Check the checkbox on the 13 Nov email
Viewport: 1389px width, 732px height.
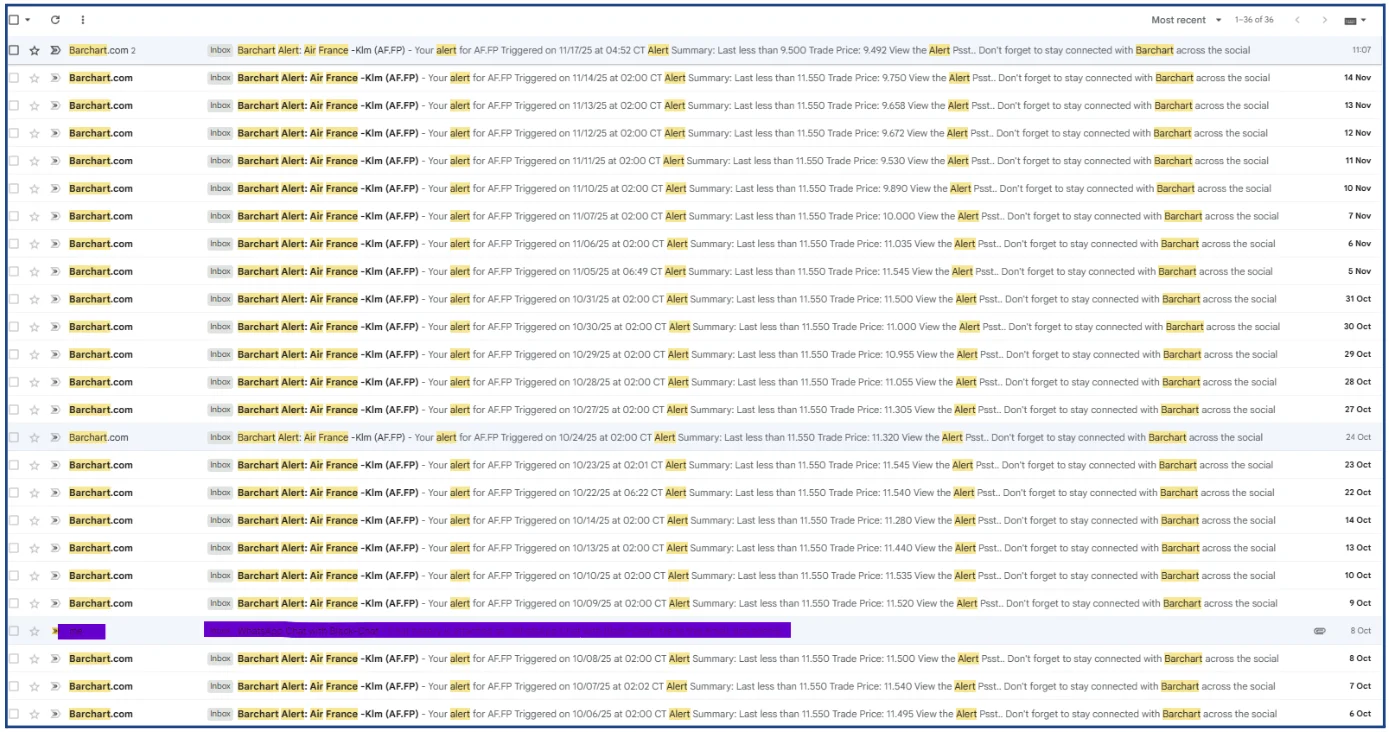pyautogui.click(x=13, y=104)
